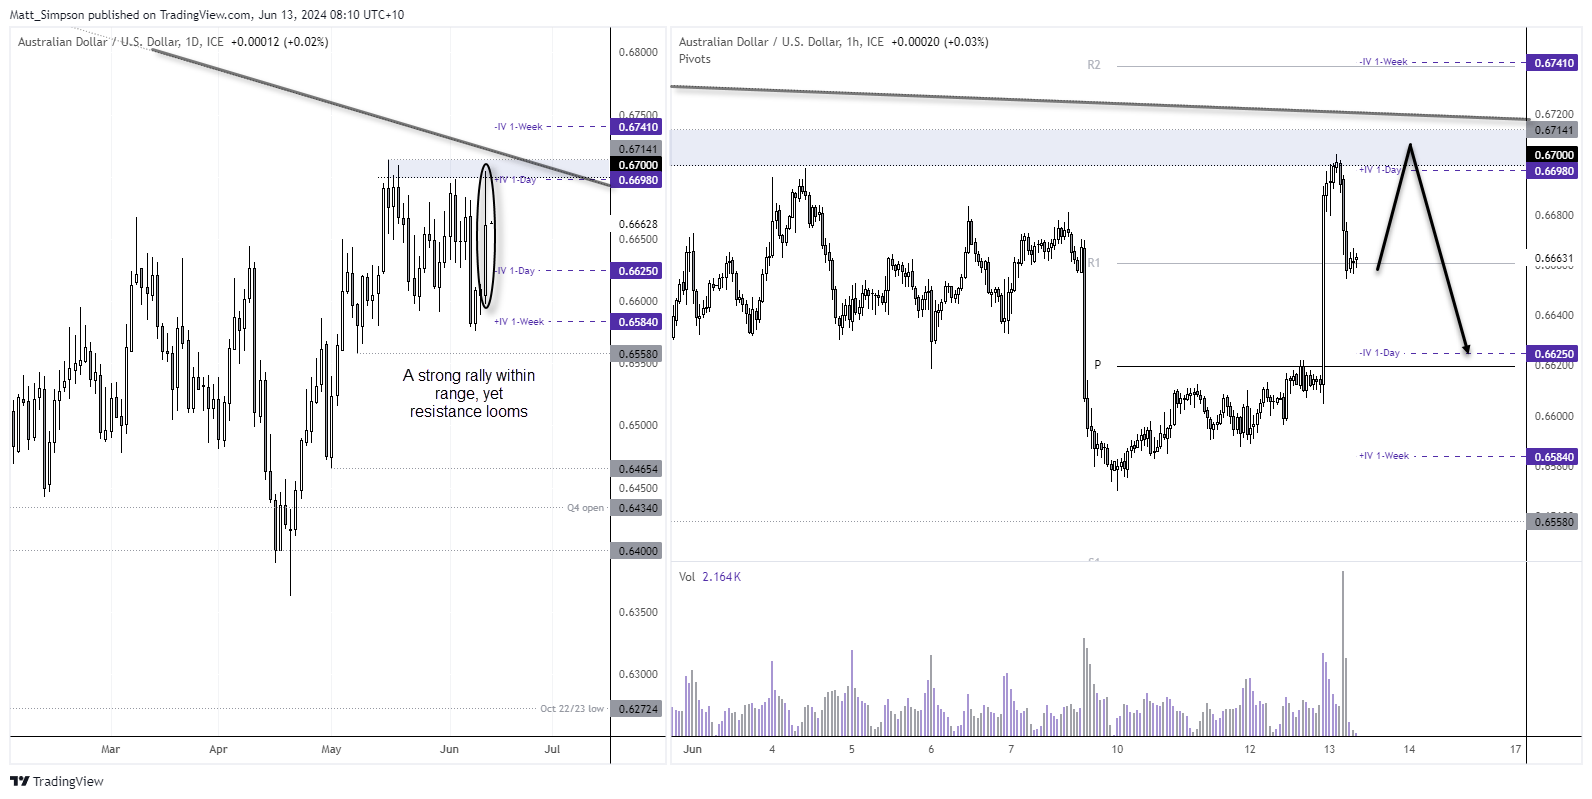Click the Pivots indicator label
1592x799 pixels.
695,59
